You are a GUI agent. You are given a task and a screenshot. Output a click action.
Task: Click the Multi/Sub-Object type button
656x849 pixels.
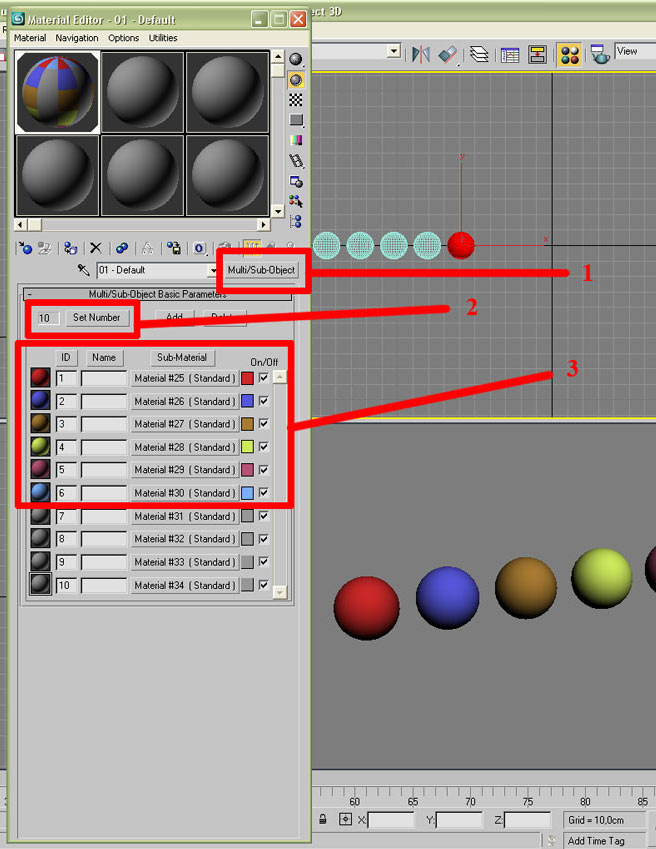pyautogui.click(x=261, y=270)
